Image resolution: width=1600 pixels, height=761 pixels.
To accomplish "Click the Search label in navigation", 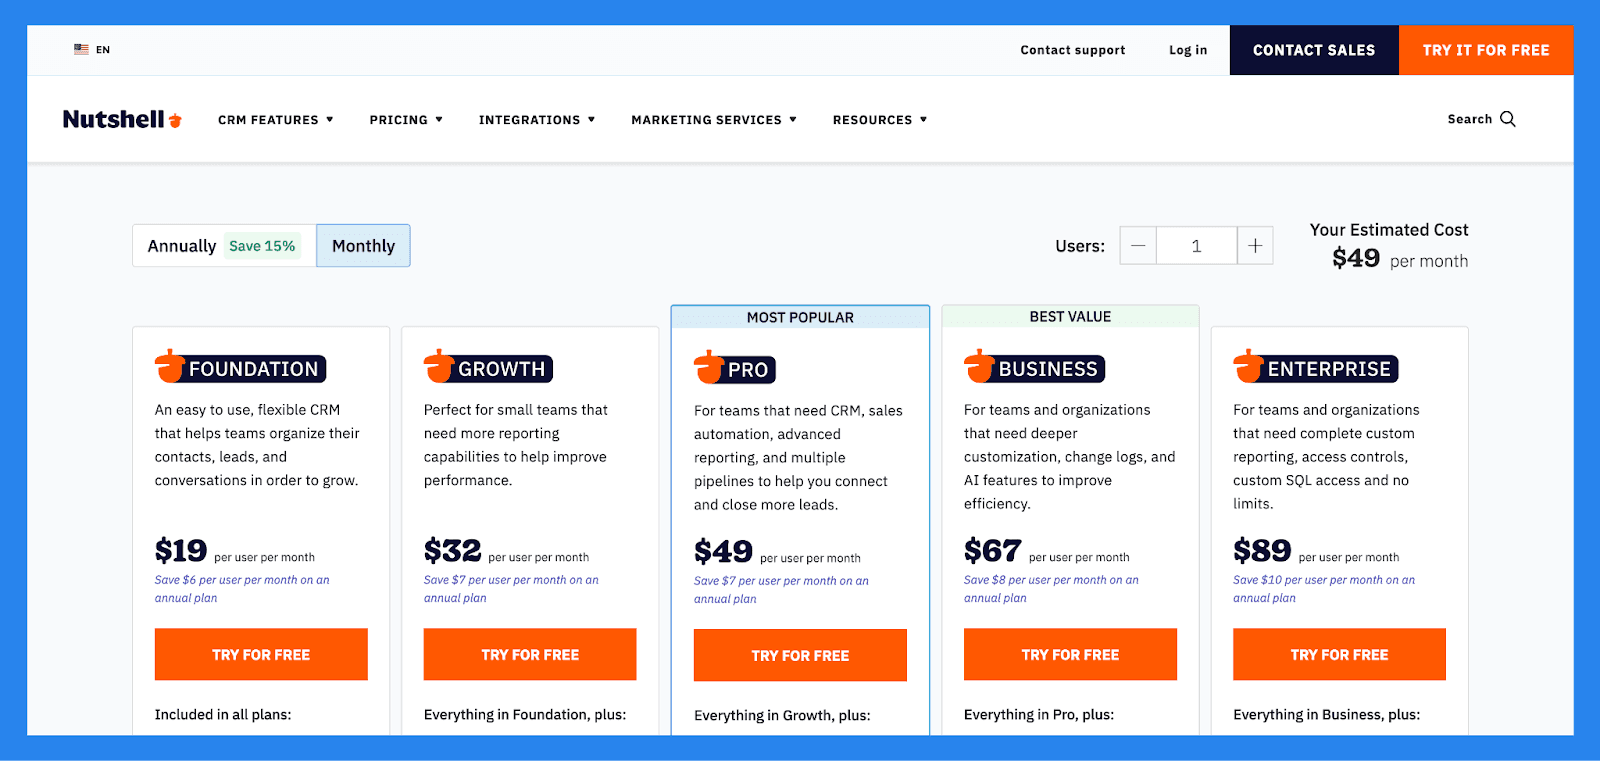I will [1469, 119].
